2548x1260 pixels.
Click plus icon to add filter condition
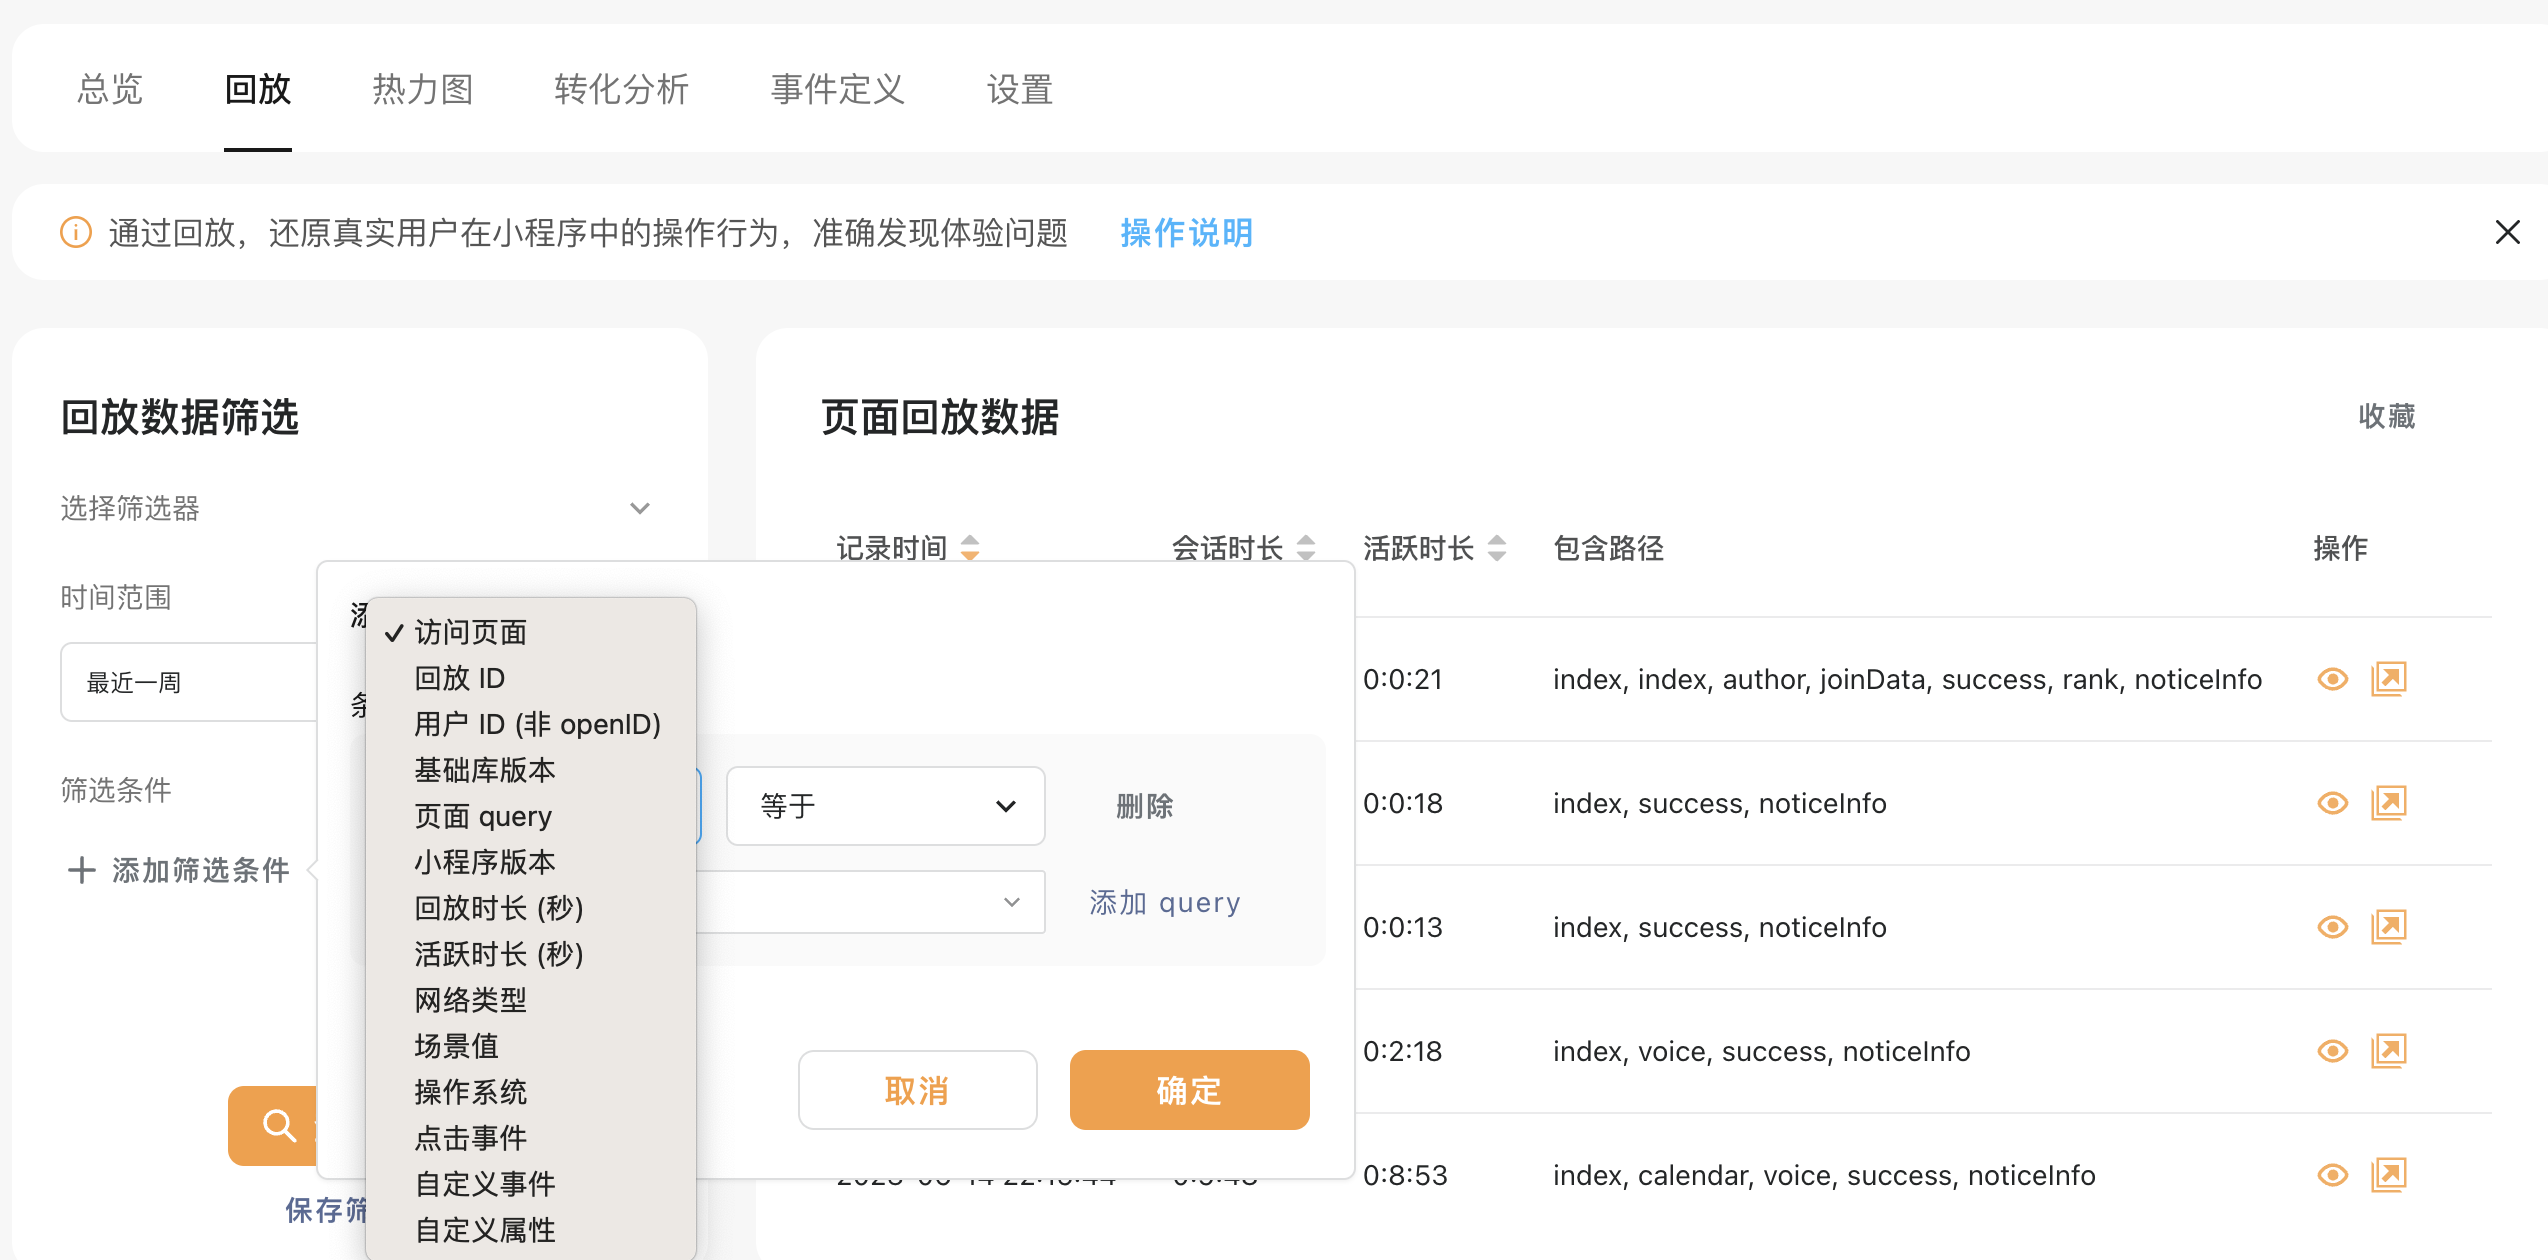pos(82,870)
